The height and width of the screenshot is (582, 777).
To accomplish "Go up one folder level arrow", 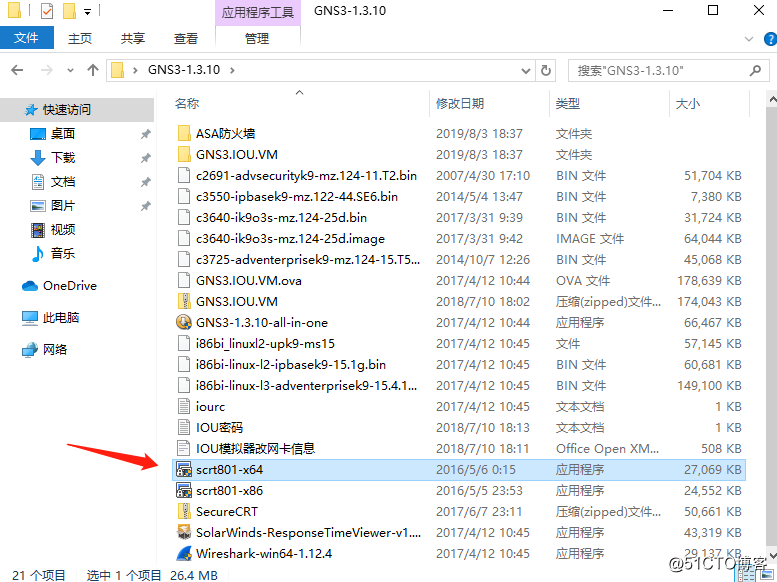I will pos(93,70).
